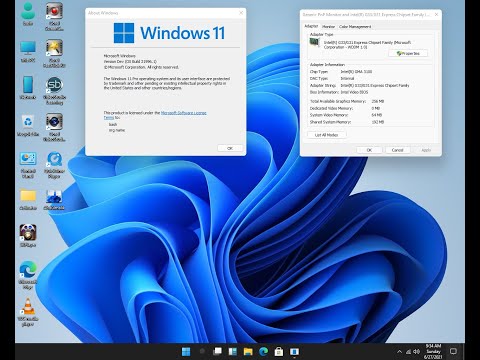Click the OS Build version text line

tap(130, 61)
